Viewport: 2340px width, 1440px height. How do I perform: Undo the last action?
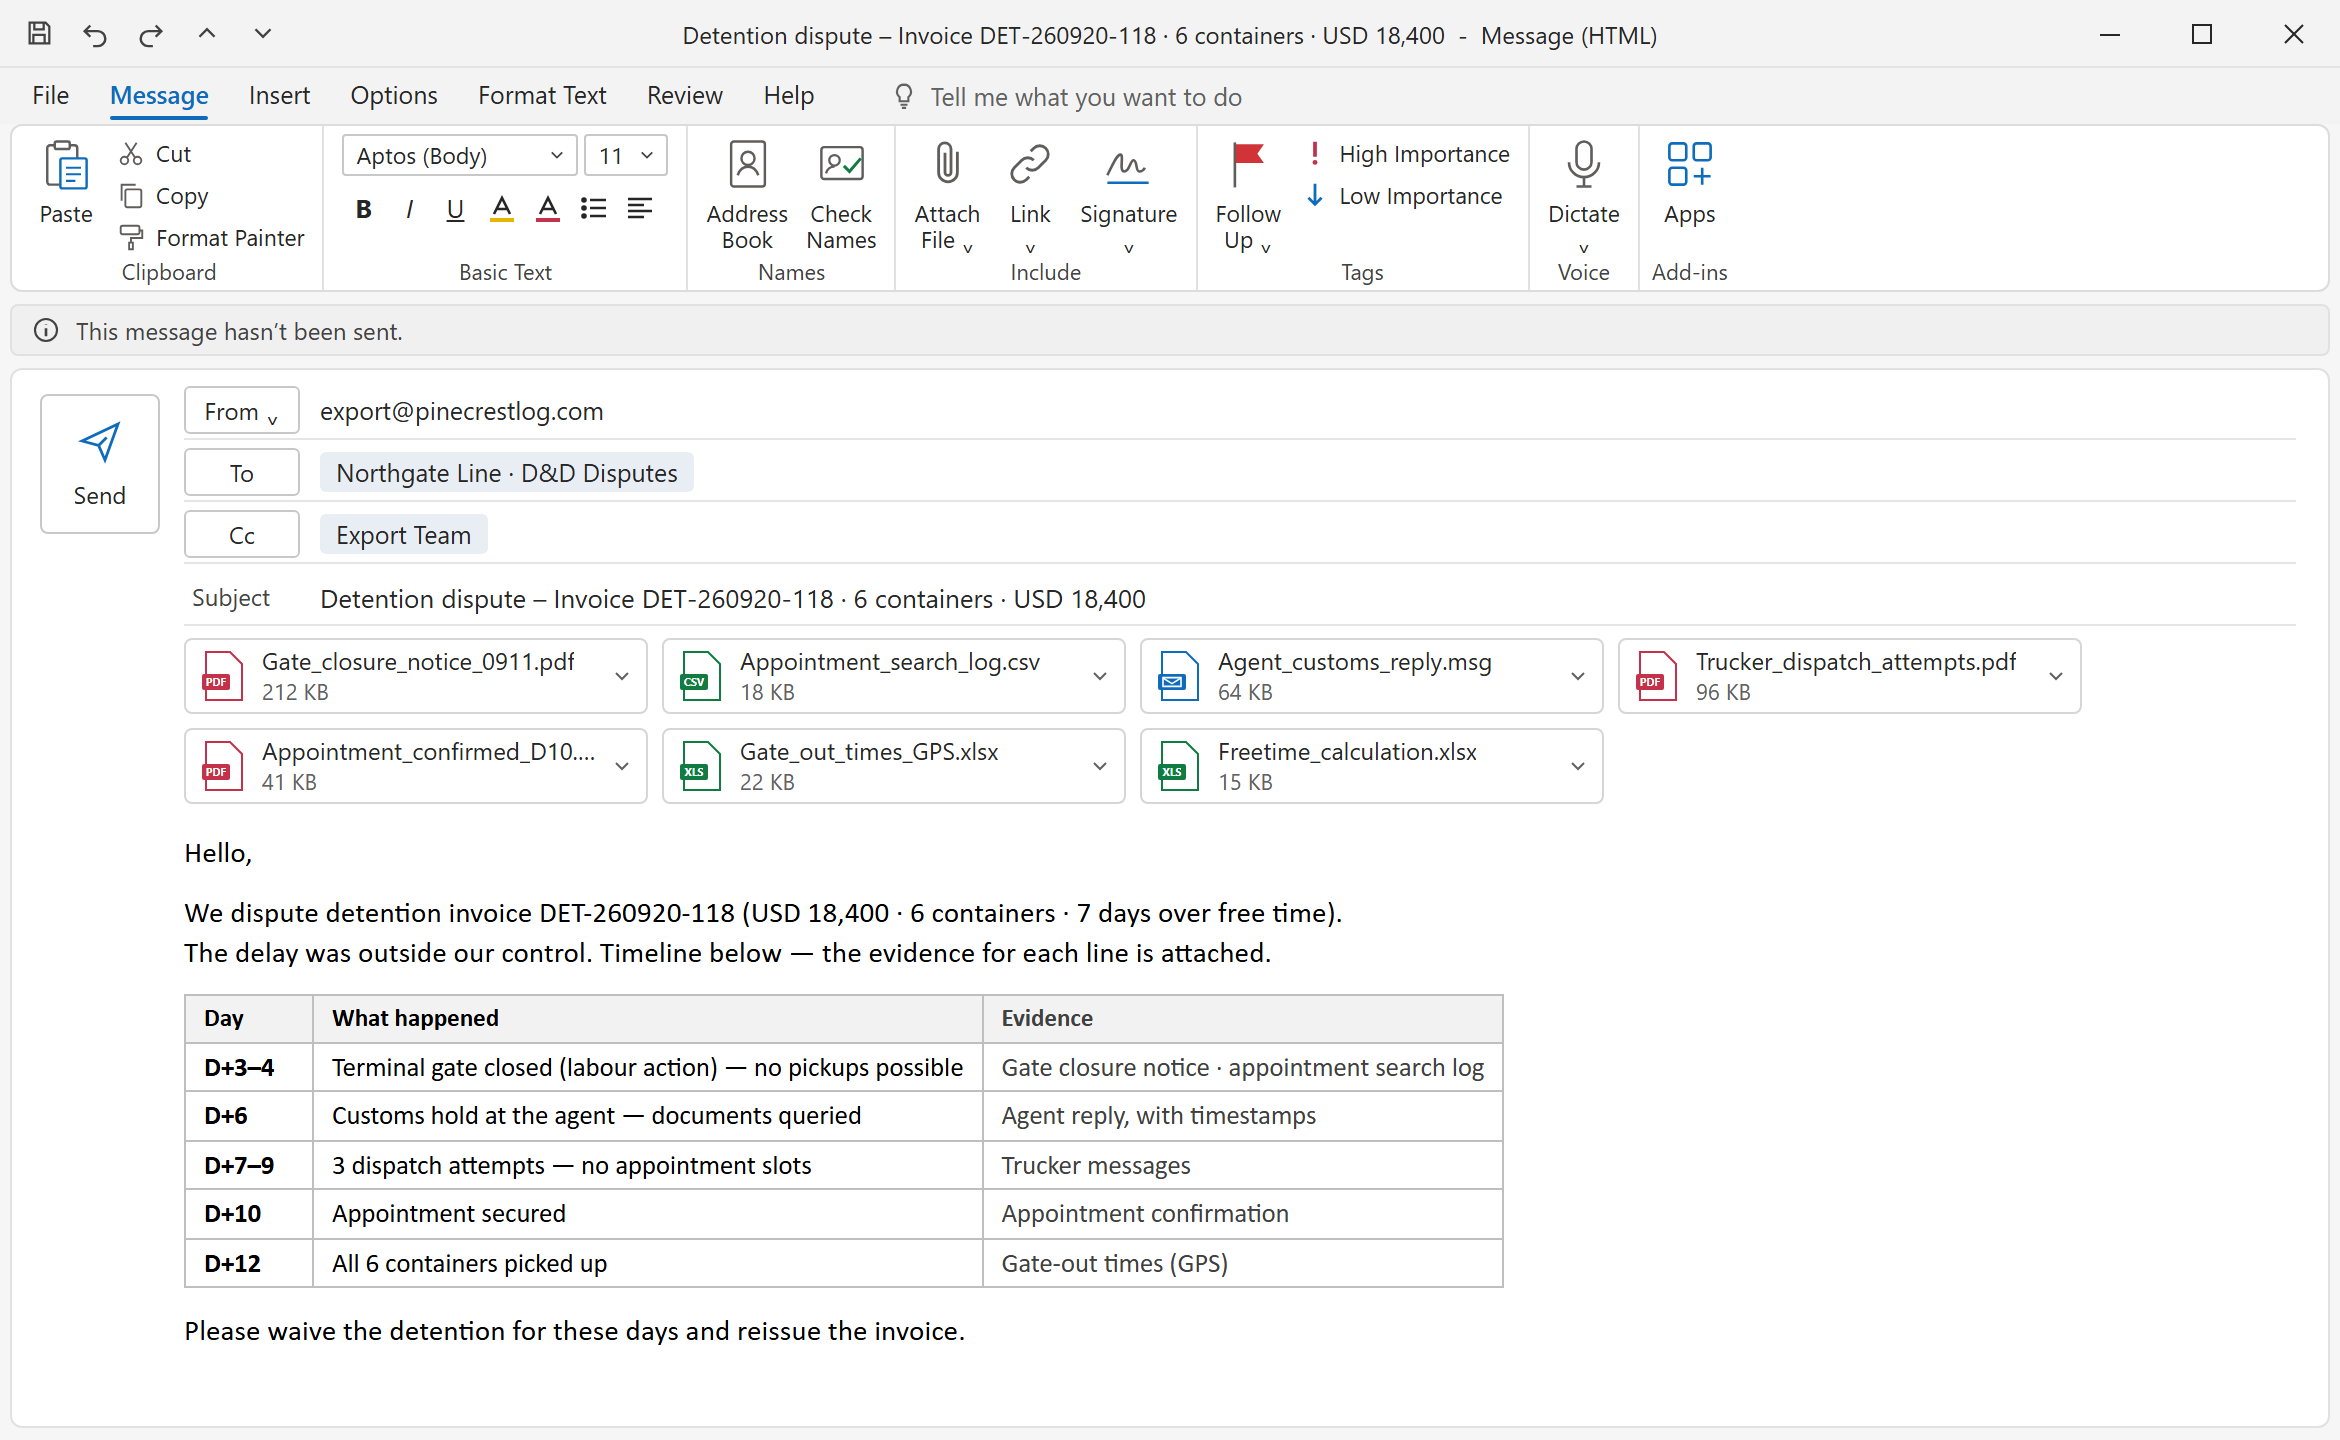point(94,35)
